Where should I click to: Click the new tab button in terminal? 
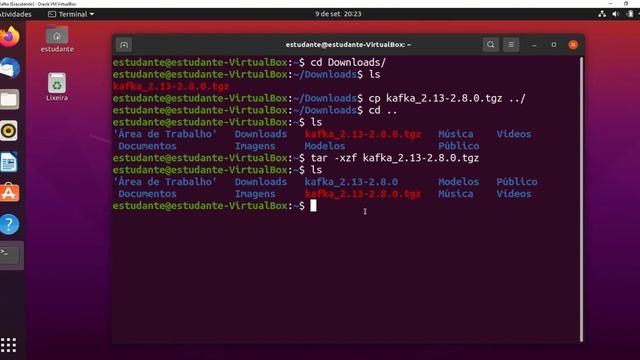124,45
